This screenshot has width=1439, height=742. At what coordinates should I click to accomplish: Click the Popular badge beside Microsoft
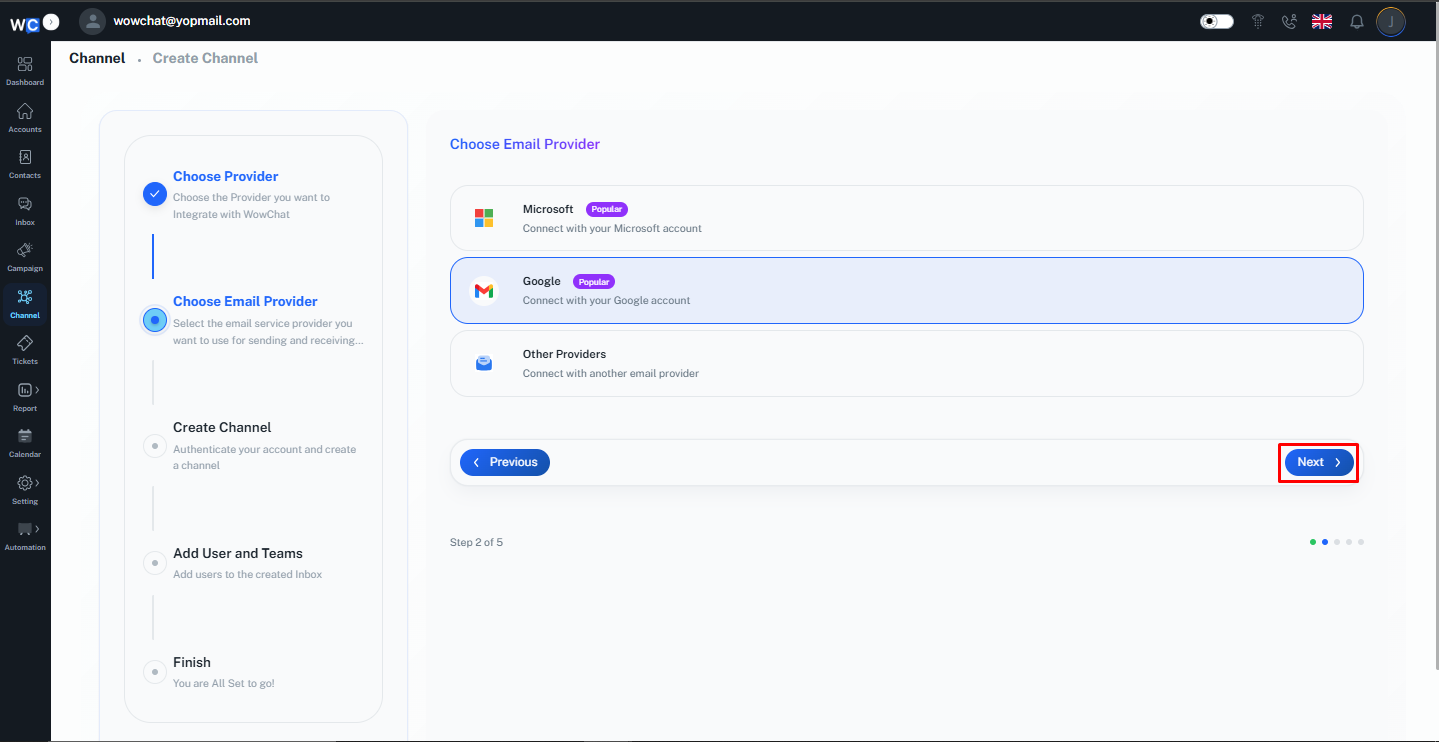tap(607, 209)
